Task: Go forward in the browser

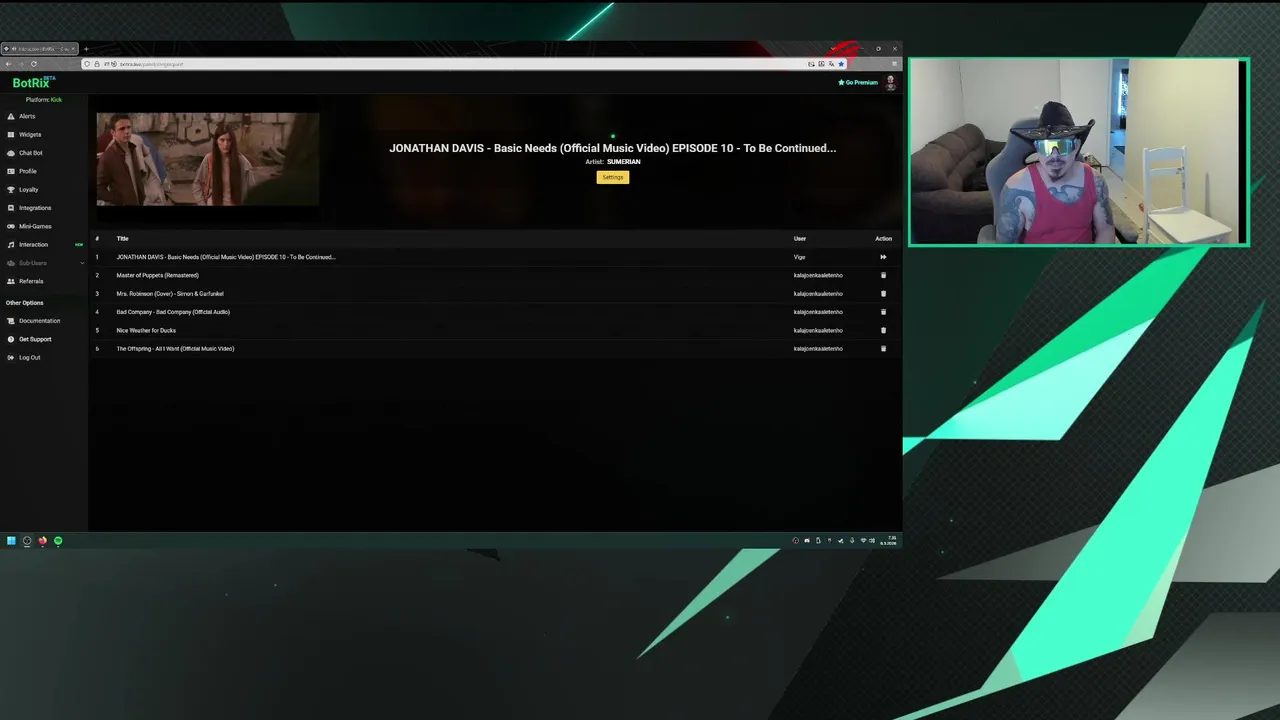Action: pos(20,64)
